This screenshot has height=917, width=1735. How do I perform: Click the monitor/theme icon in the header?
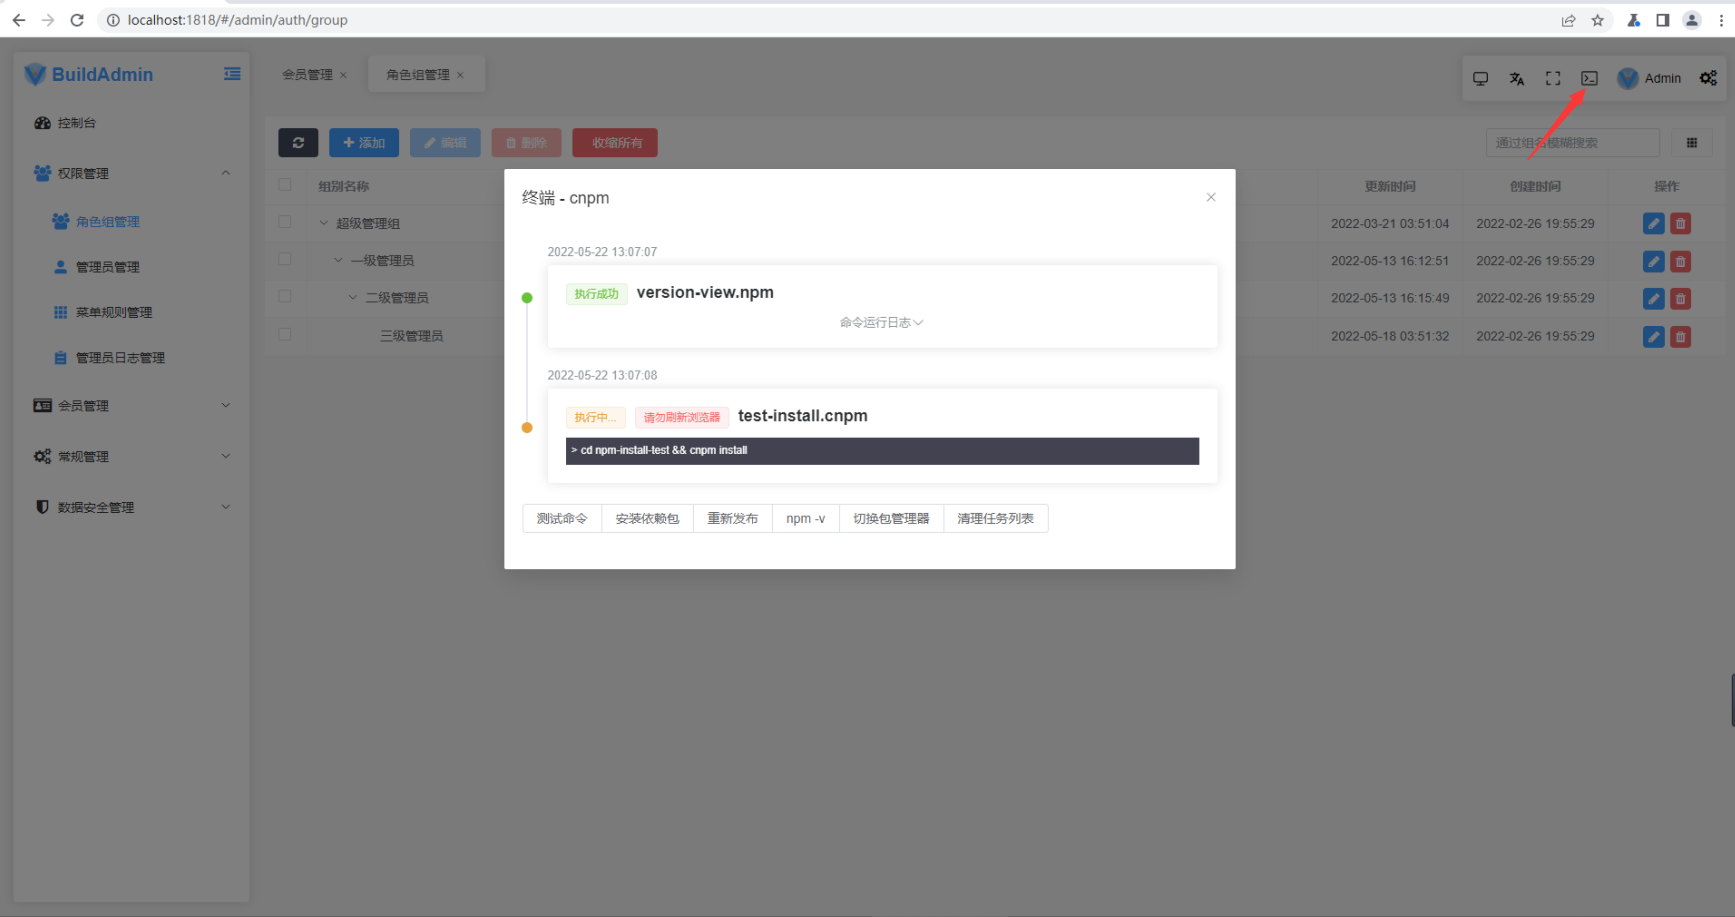tap(1481, 77)
